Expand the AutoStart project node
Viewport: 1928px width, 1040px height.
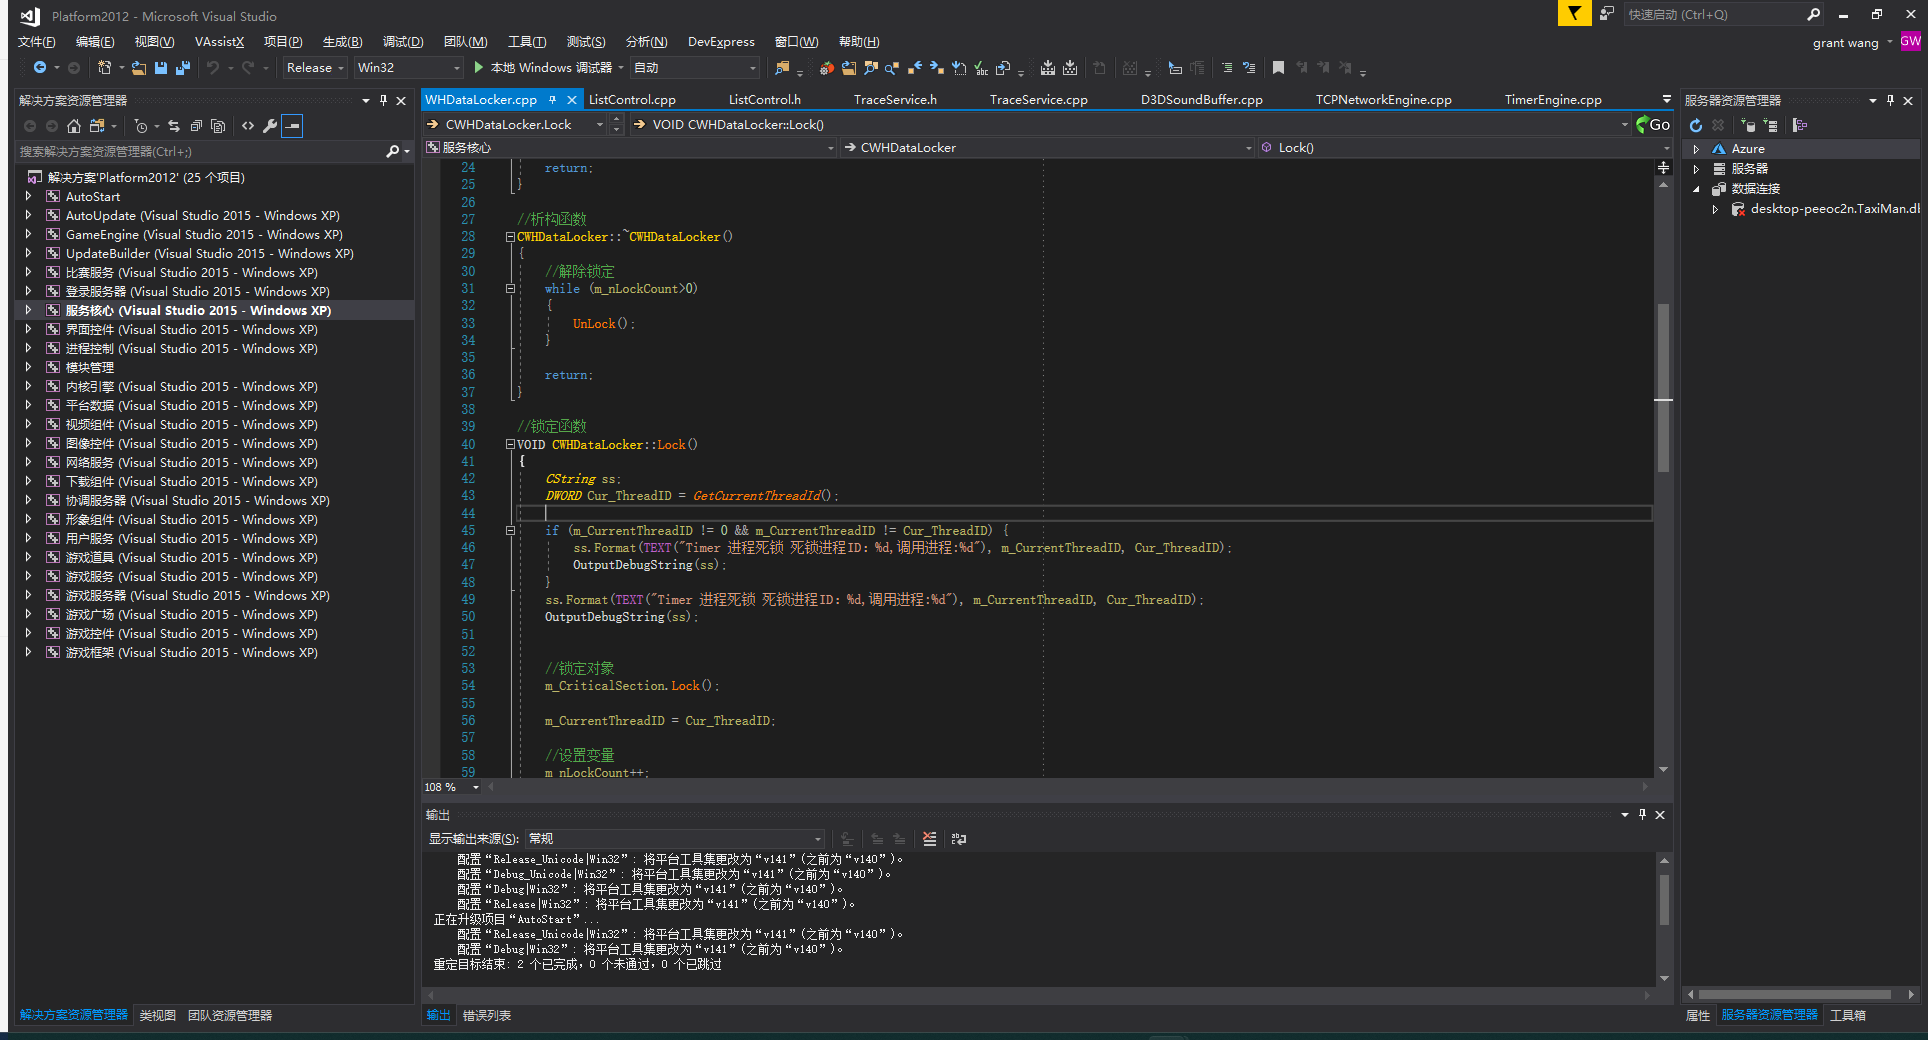[28, 197]
